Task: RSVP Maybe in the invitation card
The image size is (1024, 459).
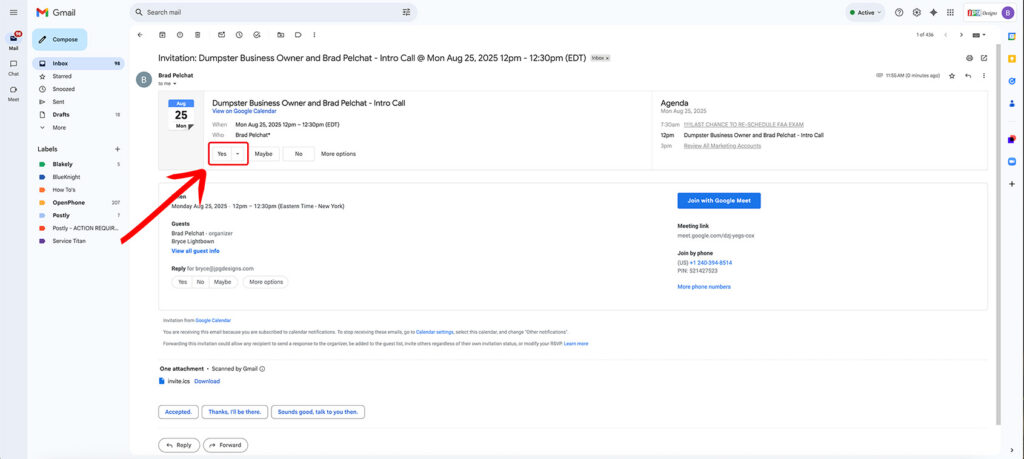Action: click(263, 154)
